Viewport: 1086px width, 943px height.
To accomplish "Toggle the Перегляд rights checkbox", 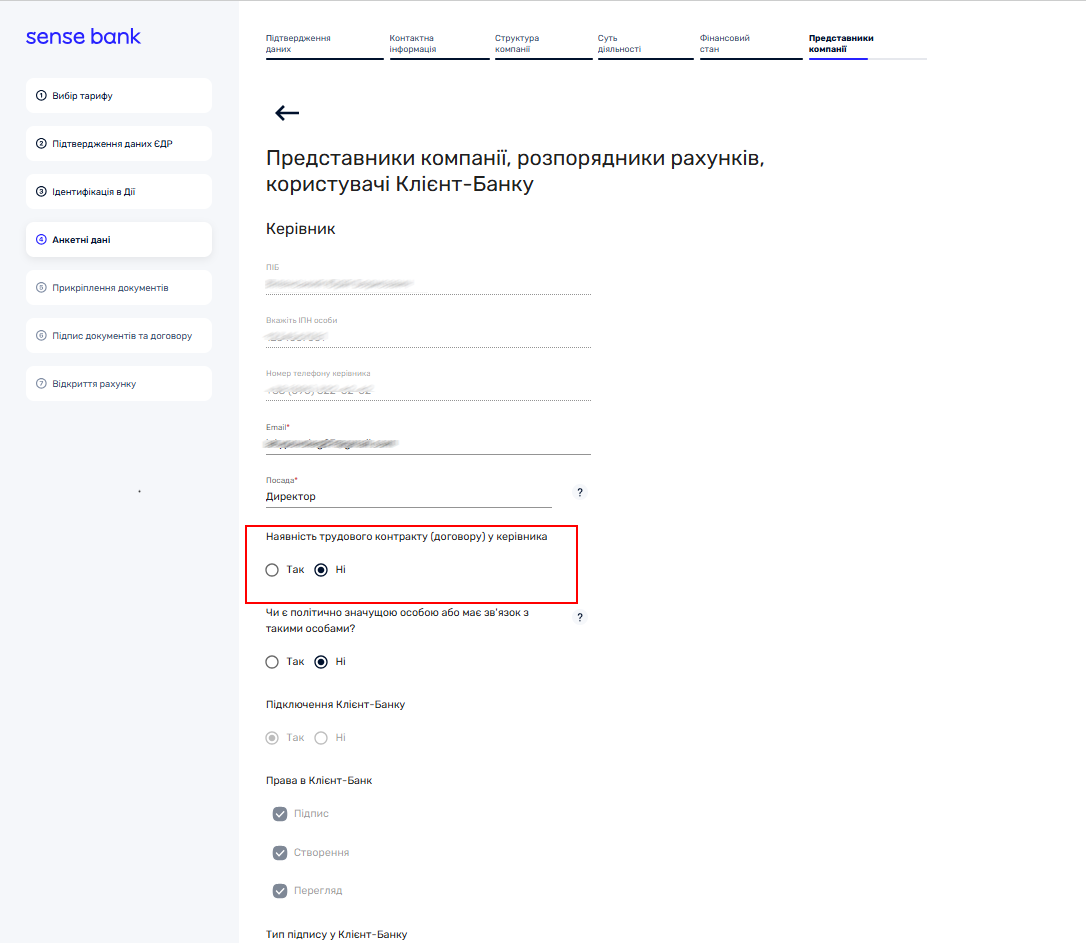I will coord(280,890).
